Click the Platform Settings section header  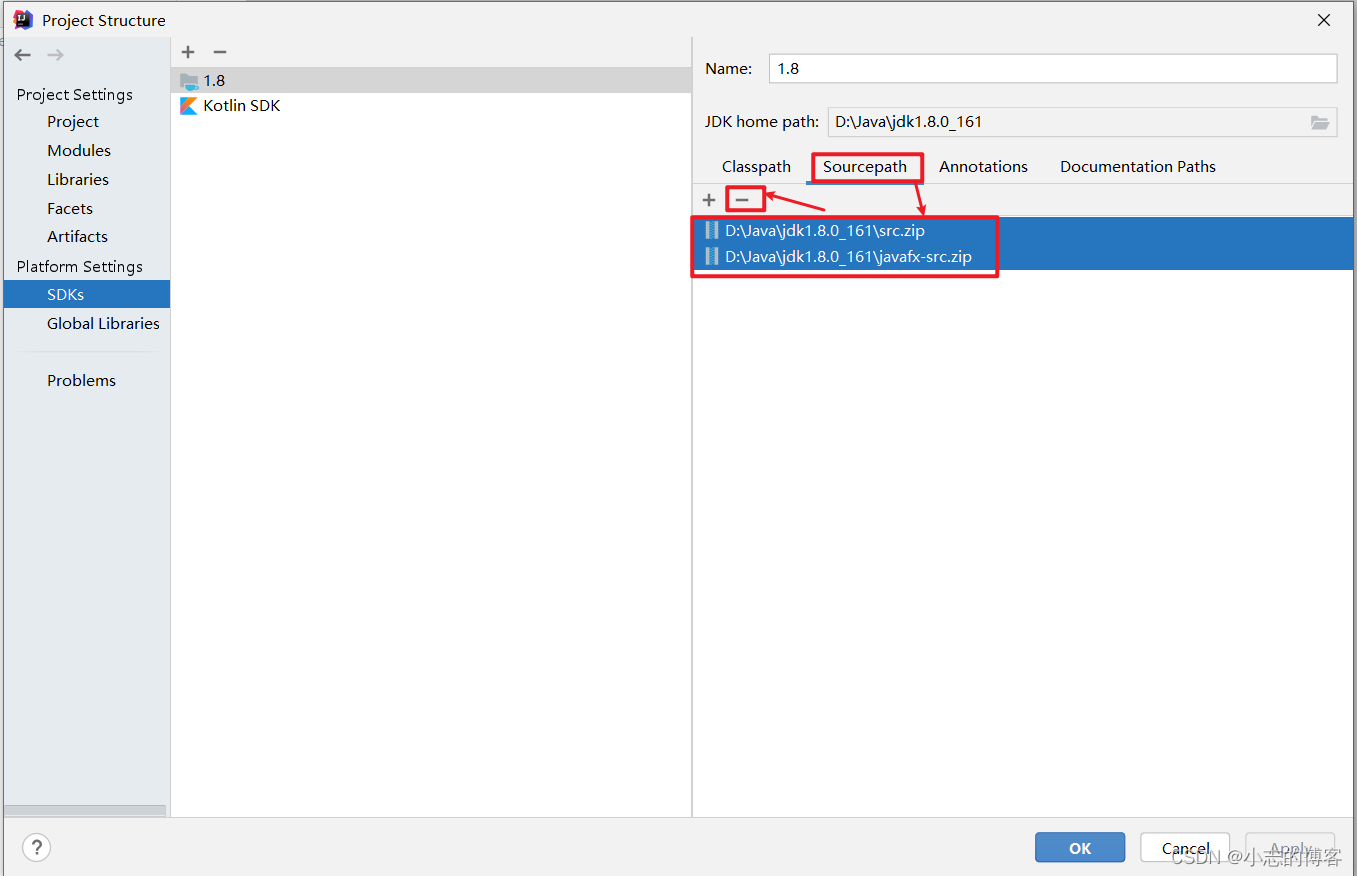point(79,266)
